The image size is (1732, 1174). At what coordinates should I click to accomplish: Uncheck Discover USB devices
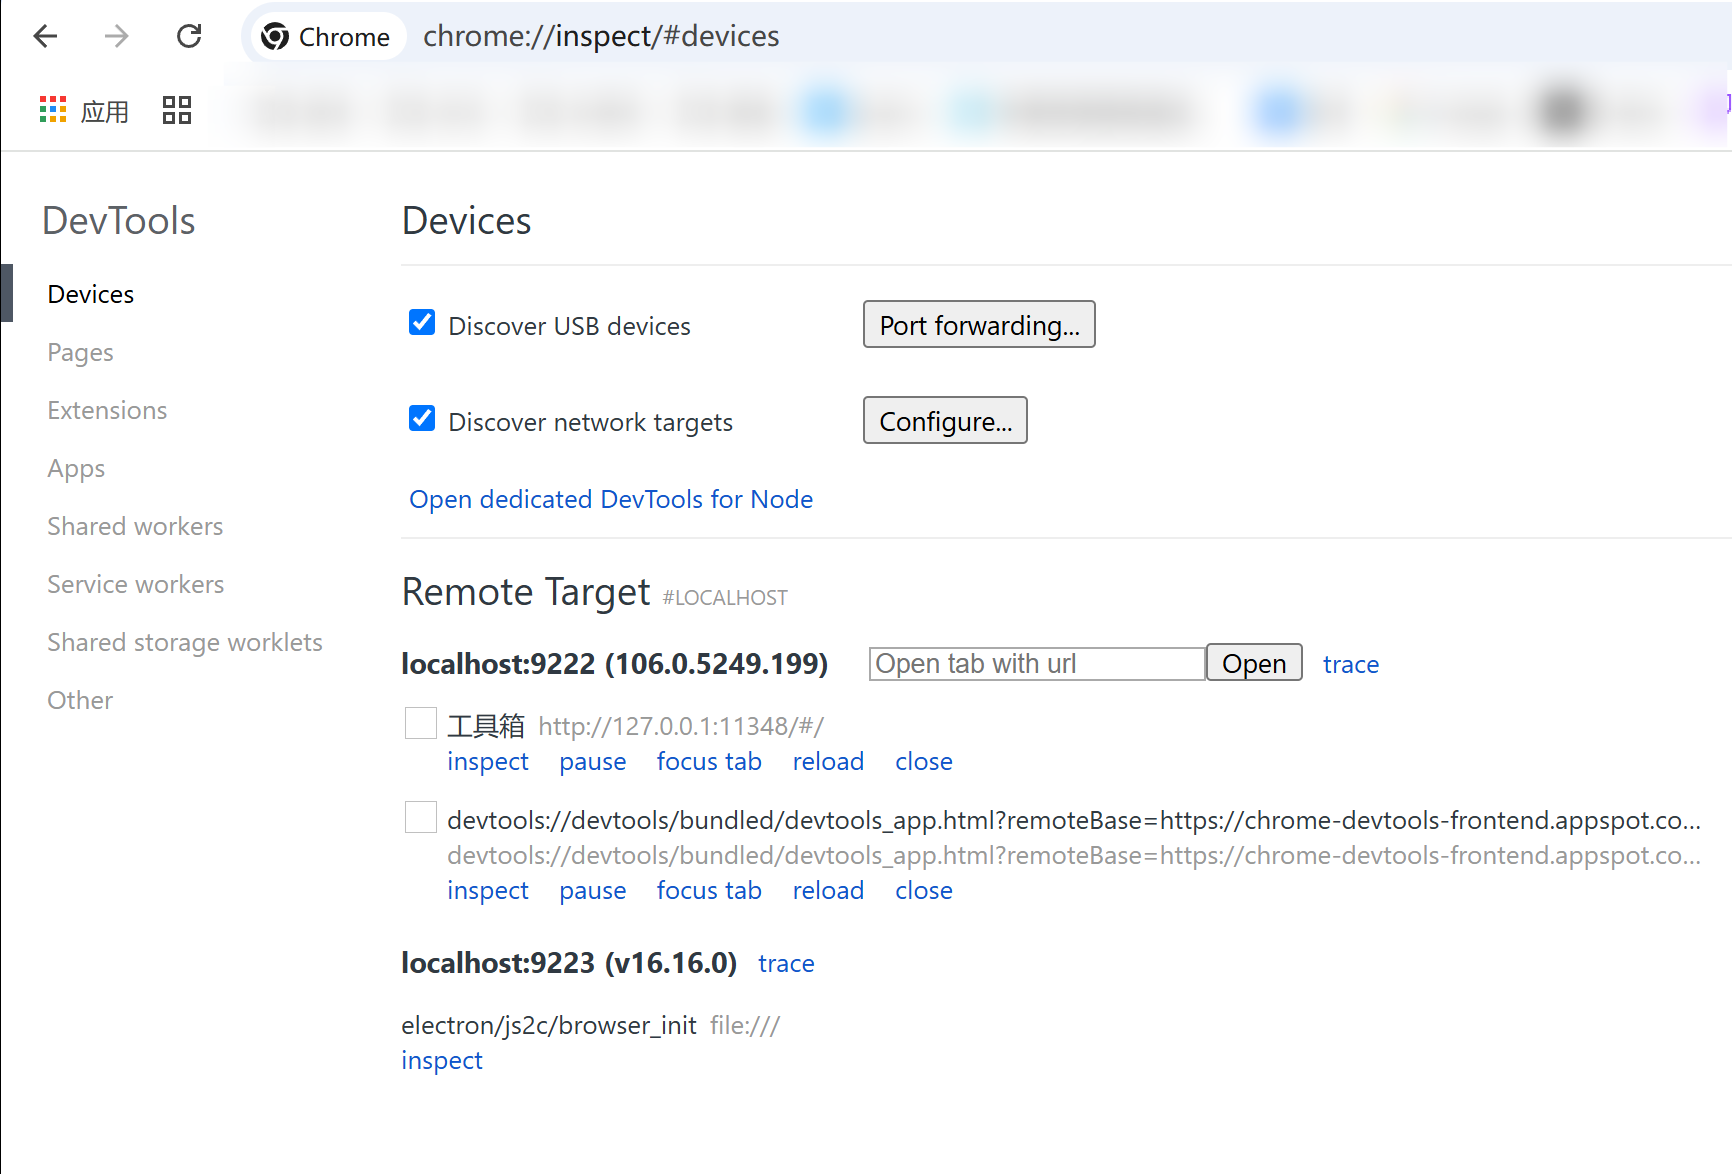(x=422, y=323)
